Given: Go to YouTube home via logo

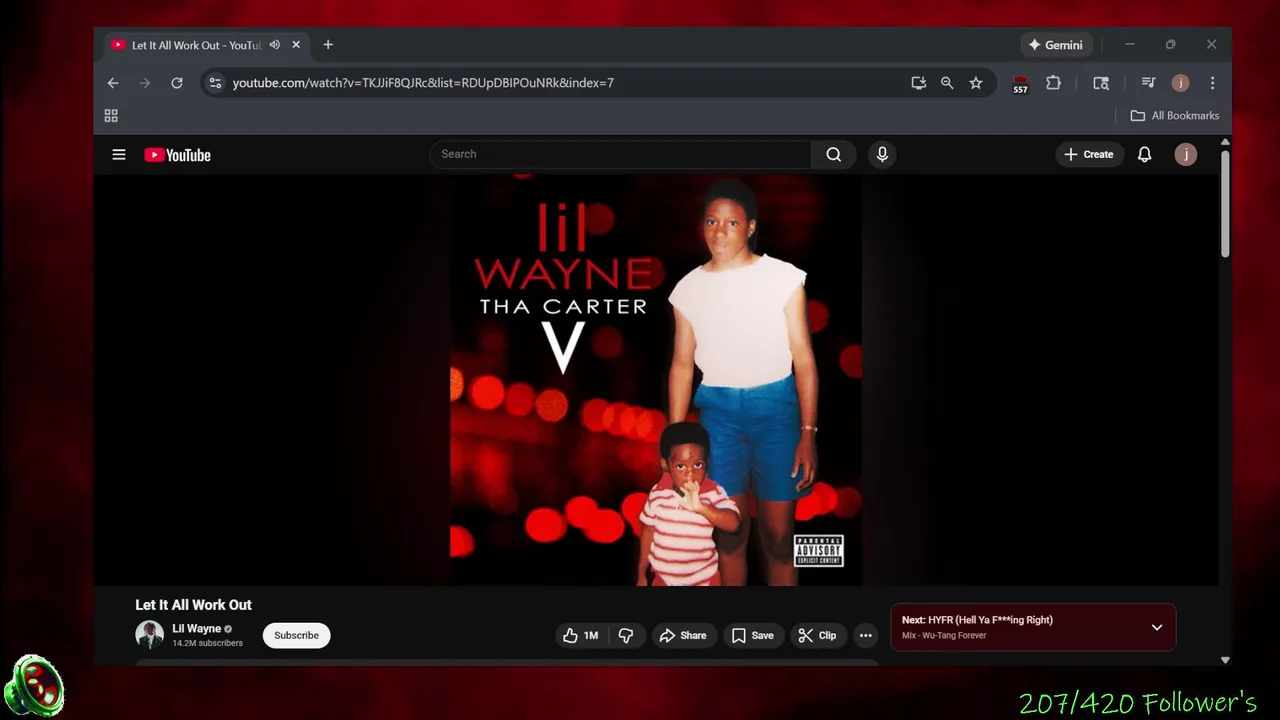Looking at the screenshot, I should 177,155.
